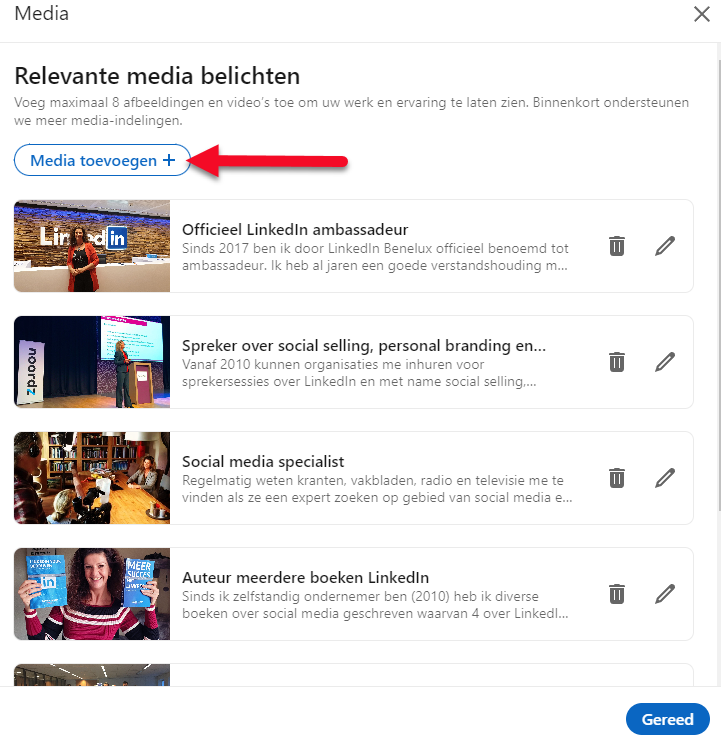Select the title Officieel LinkedIn ambassadeur
The width and height of the screenshot is (721, 742).
[x=295, y=230]
